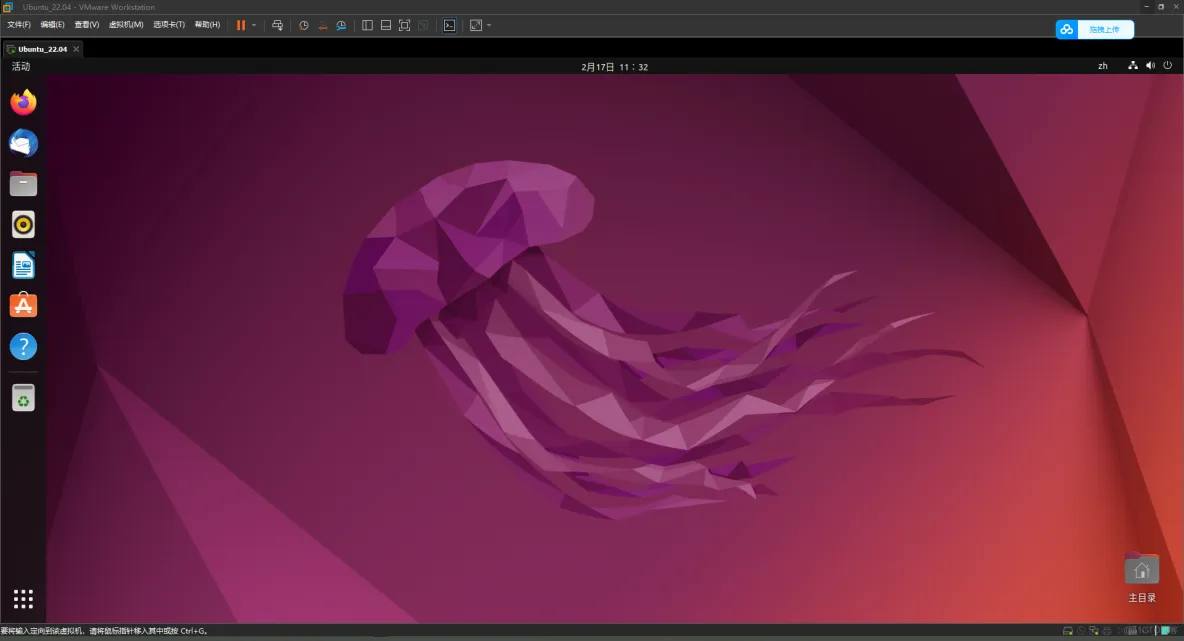The height and width of the screenshot is (641, 1184).
Task: Toggle the library sidebar view icon
Action: pos(367,25)
